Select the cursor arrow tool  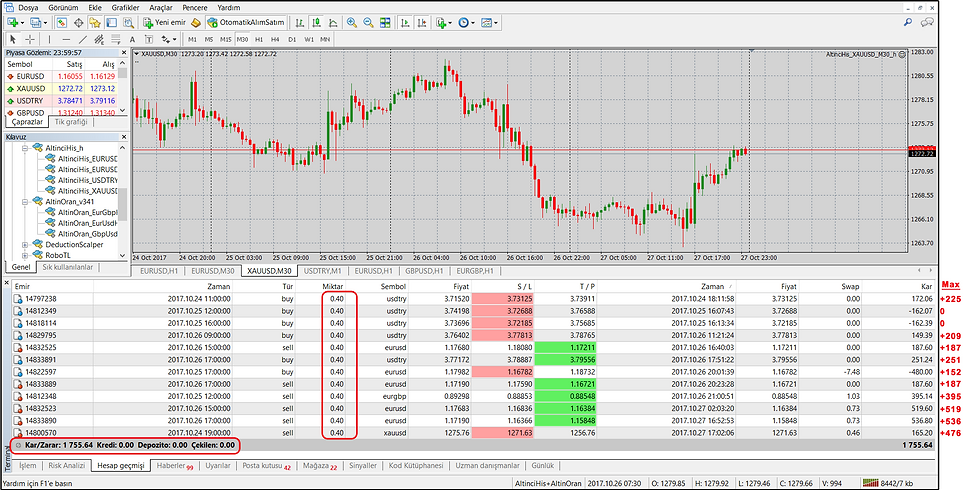click(x=14, y=39)
